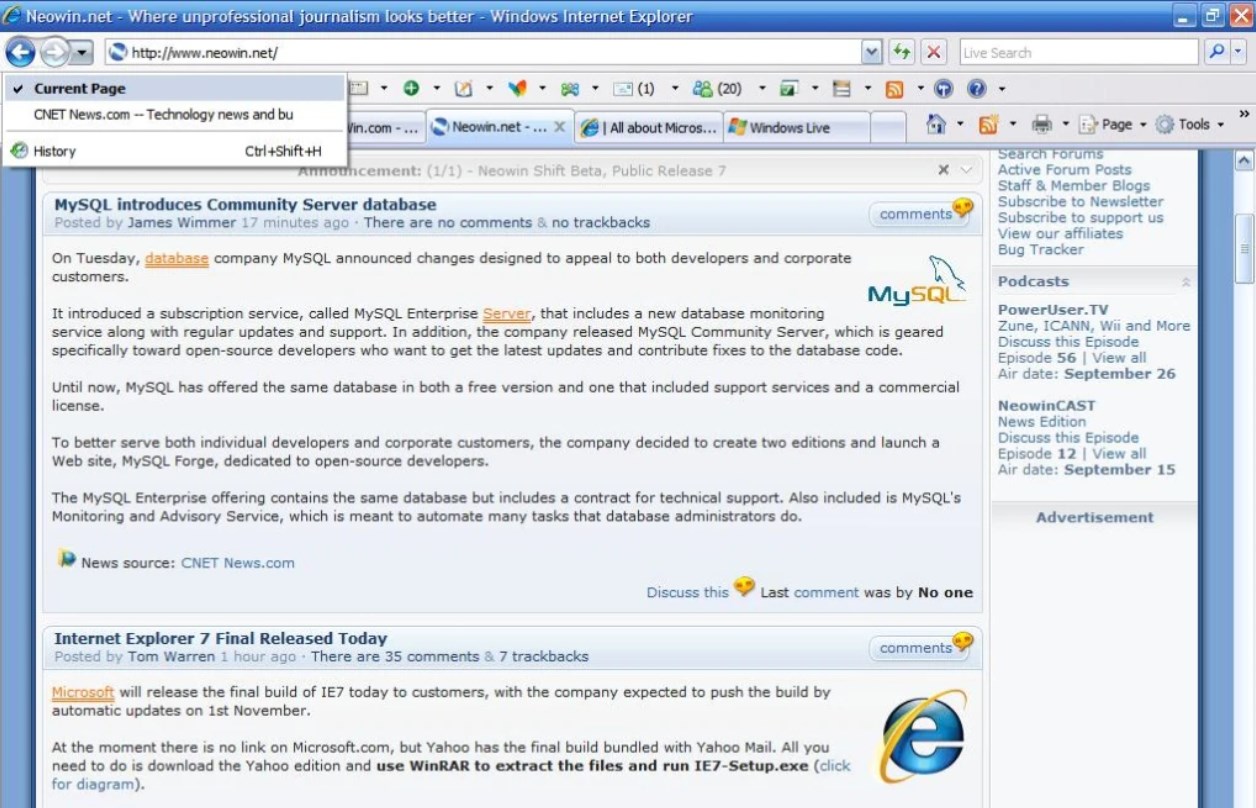This screenshot has width=1256, height=808.
Task: Switch to the Windows Live tab
Action: pyautogui.click(x=797, y=127)
